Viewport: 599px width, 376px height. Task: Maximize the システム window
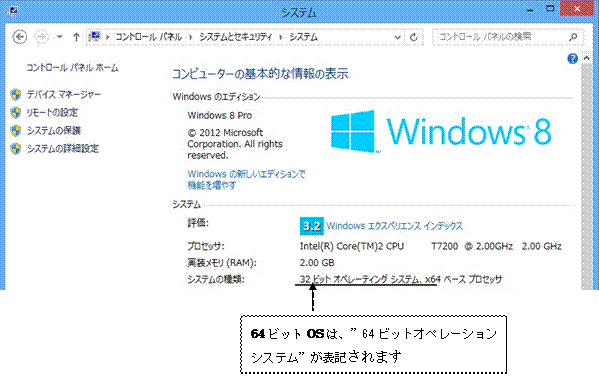pyautogui.click(x=550, y=9)
